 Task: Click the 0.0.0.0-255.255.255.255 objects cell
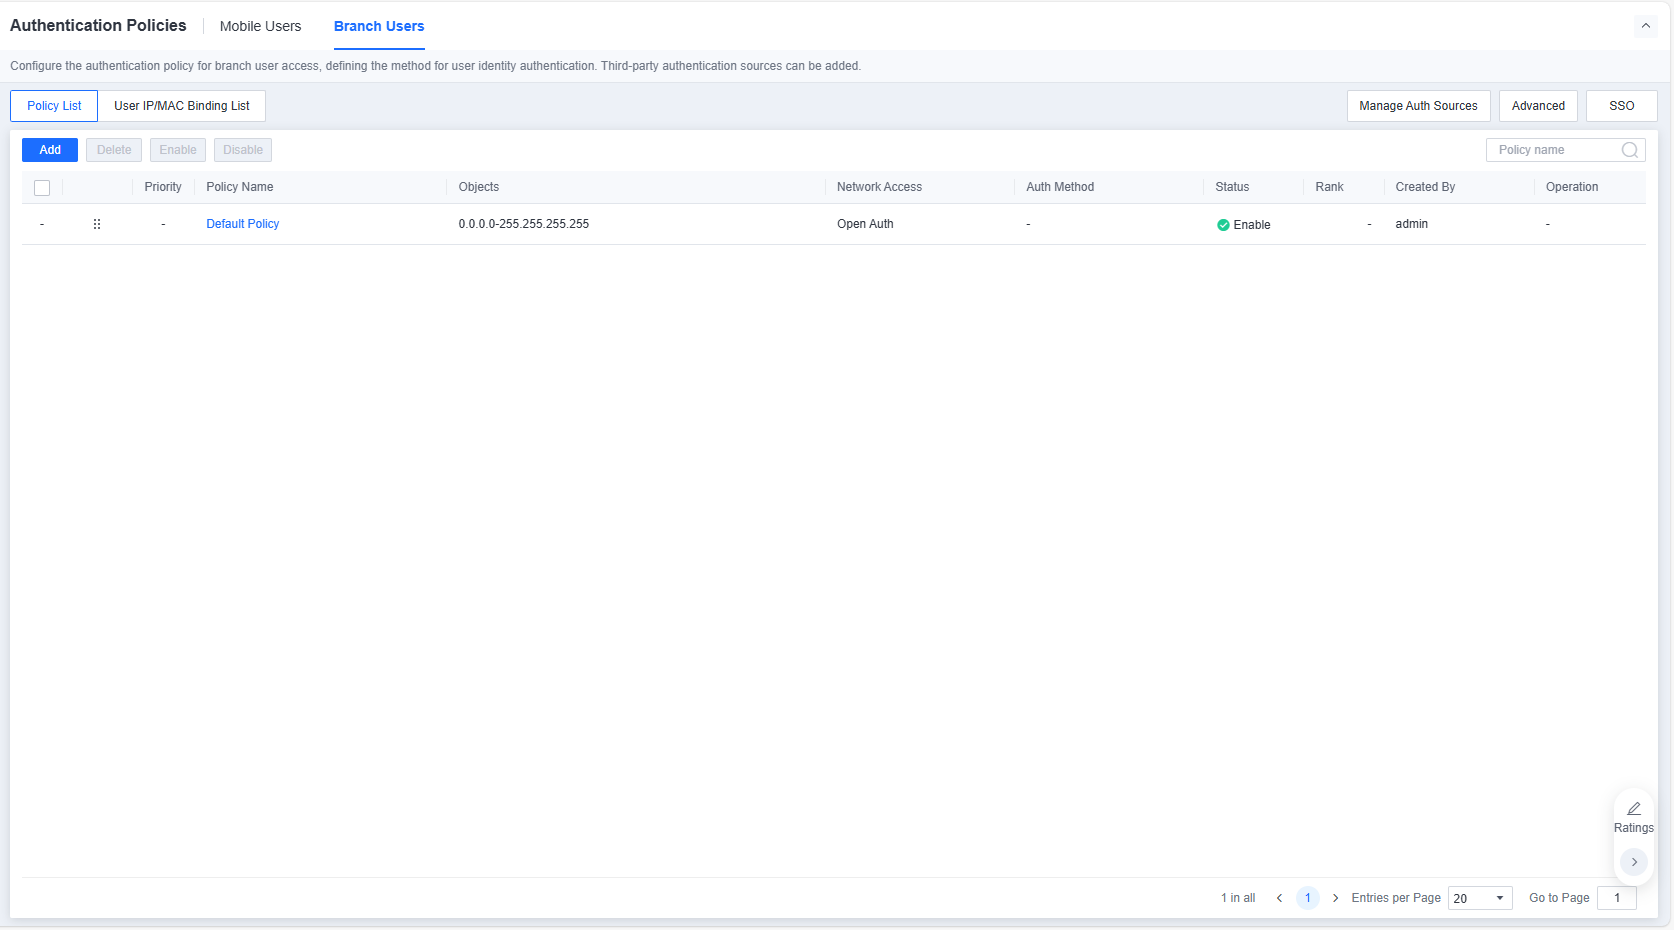click(524, 224)
